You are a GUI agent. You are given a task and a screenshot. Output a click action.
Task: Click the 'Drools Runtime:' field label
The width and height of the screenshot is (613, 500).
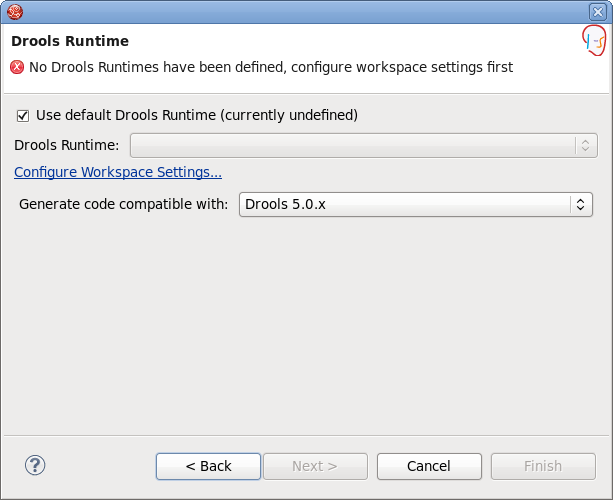[66, 145]
